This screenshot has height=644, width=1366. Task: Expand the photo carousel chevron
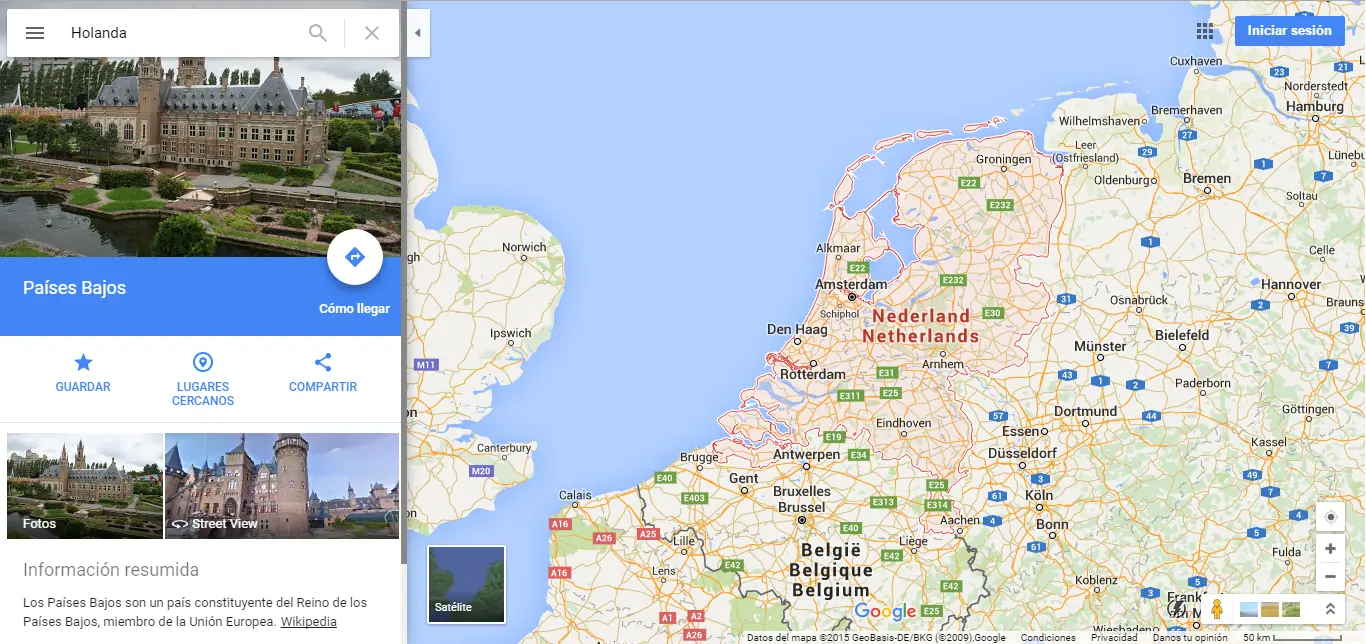click(1330, 608)
